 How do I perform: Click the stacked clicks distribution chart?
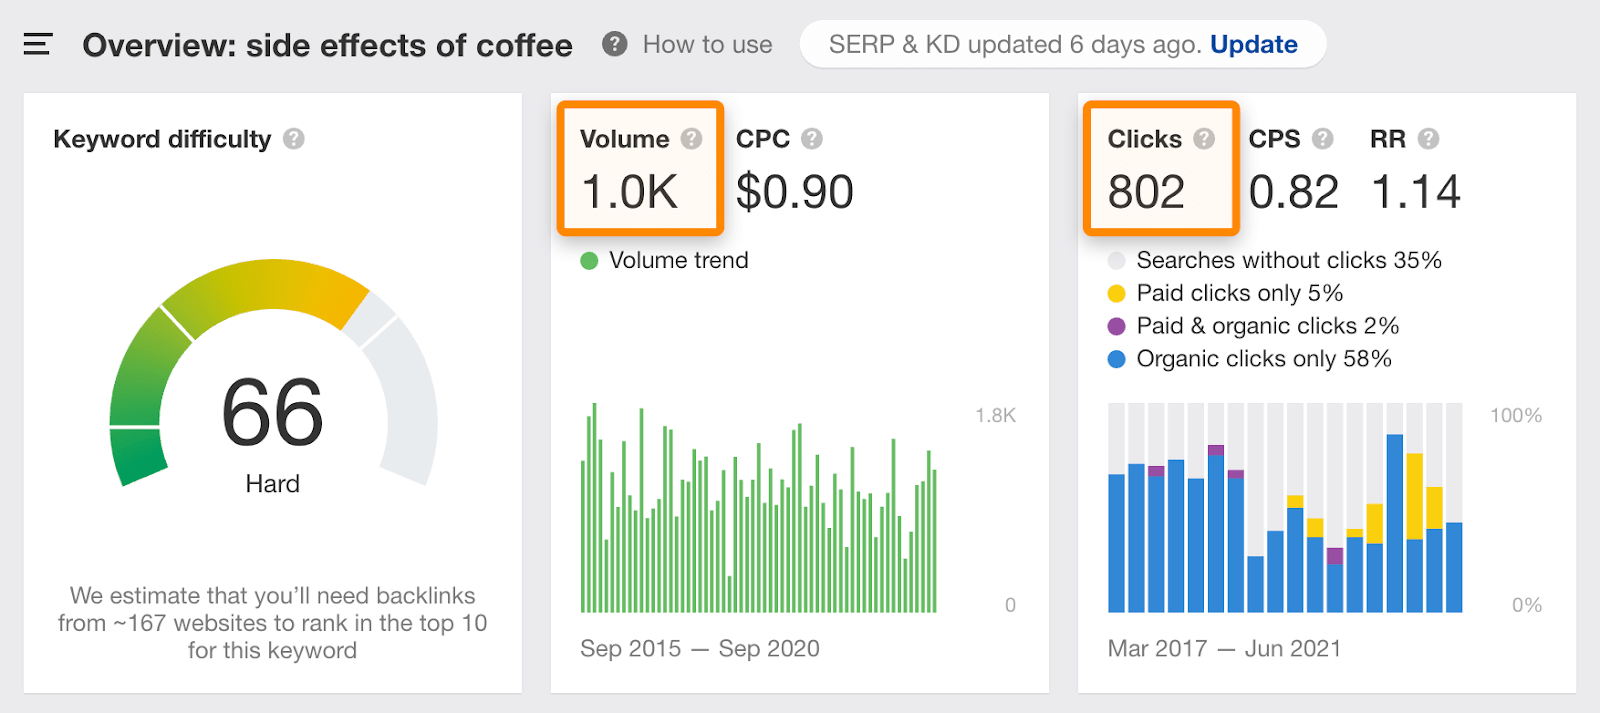tap(1285, 510)
